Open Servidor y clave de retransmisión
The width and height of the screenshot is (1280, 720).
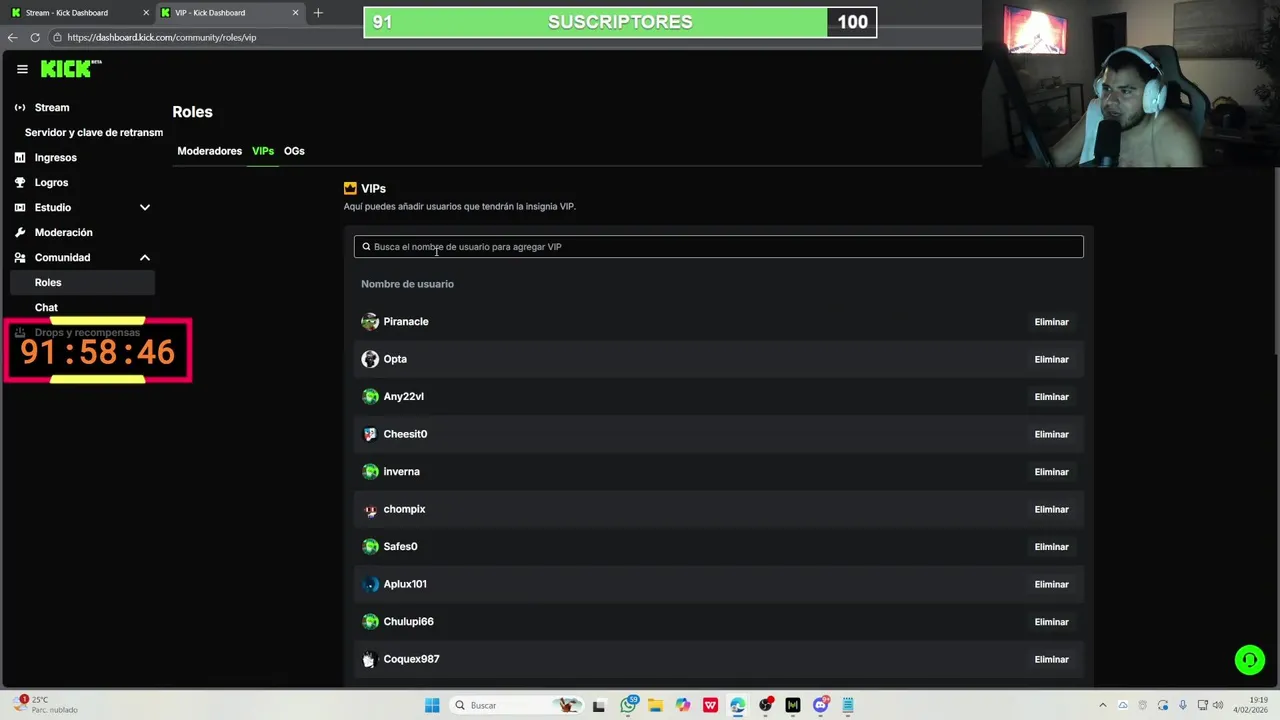[94, 132]
